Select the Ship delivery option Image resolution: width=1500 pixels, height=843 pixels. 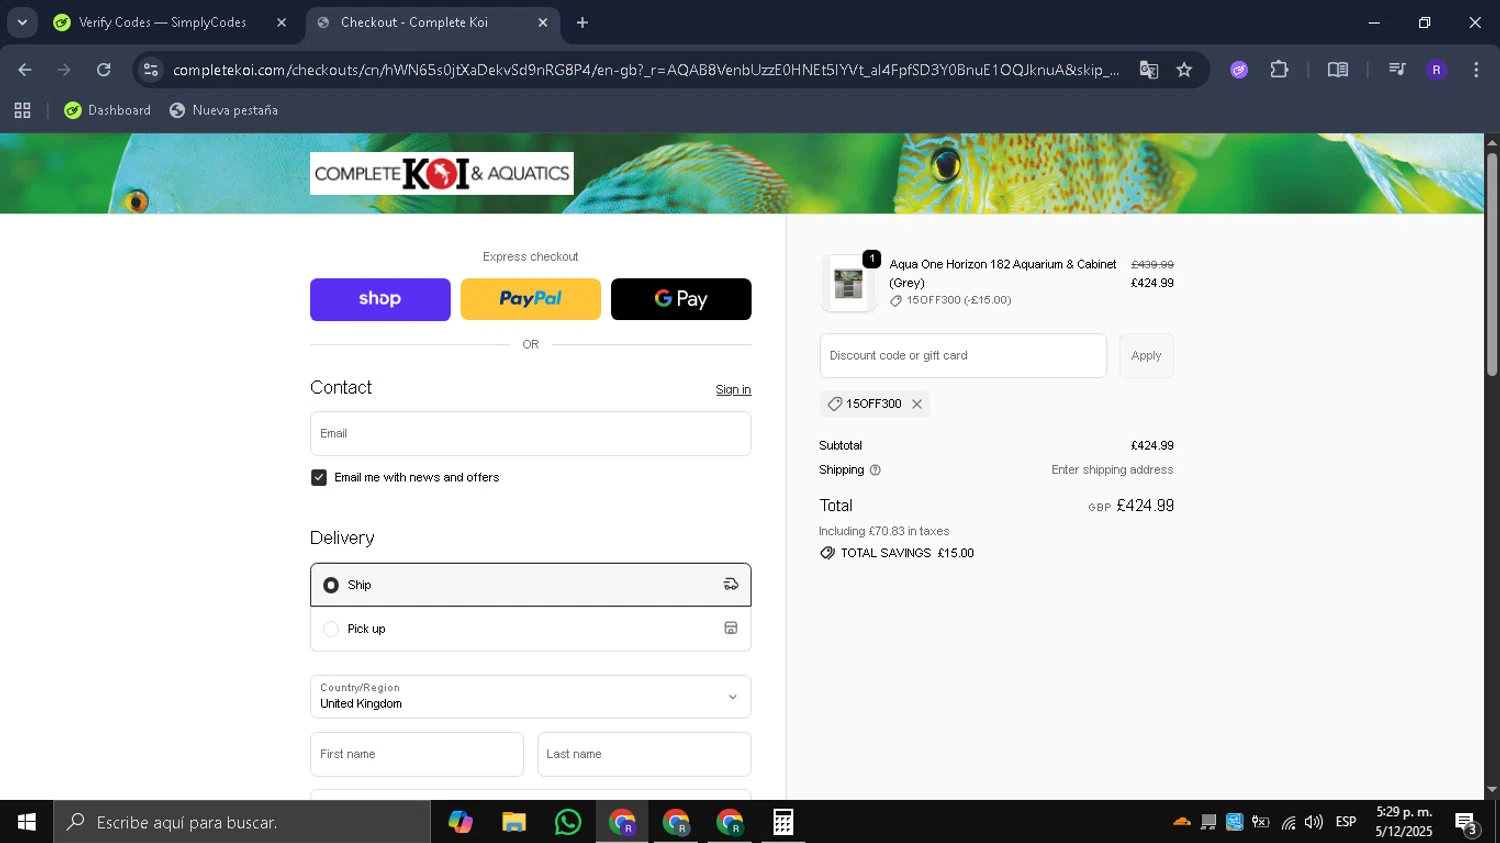coord(530,585)
